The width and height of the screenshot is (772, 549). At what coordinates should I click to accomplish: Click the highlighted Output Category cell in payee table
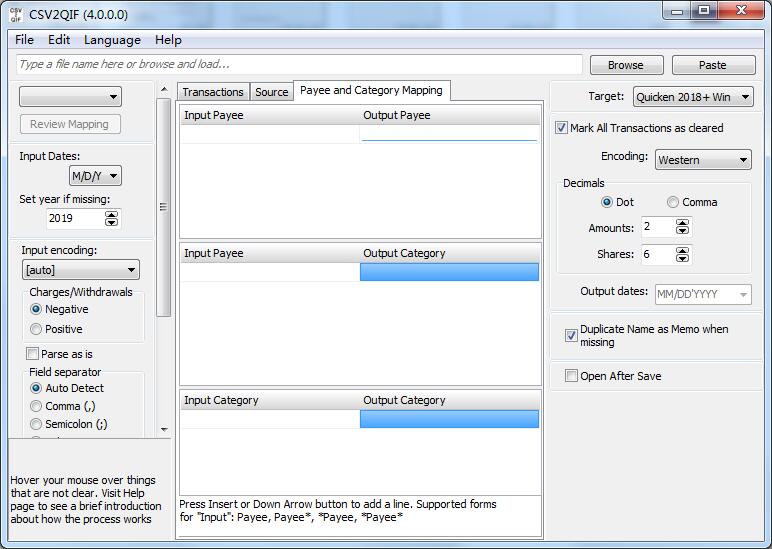[x=450, y=272]
